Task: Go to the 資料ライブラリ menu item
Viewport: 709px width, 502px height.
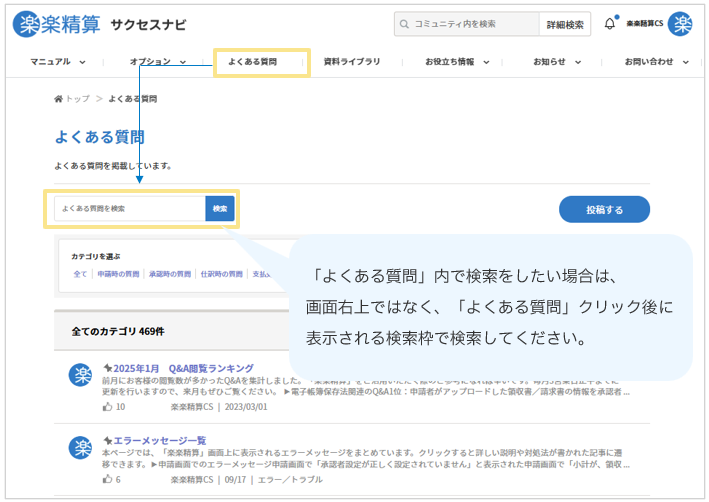Action: tap(352, 62)
